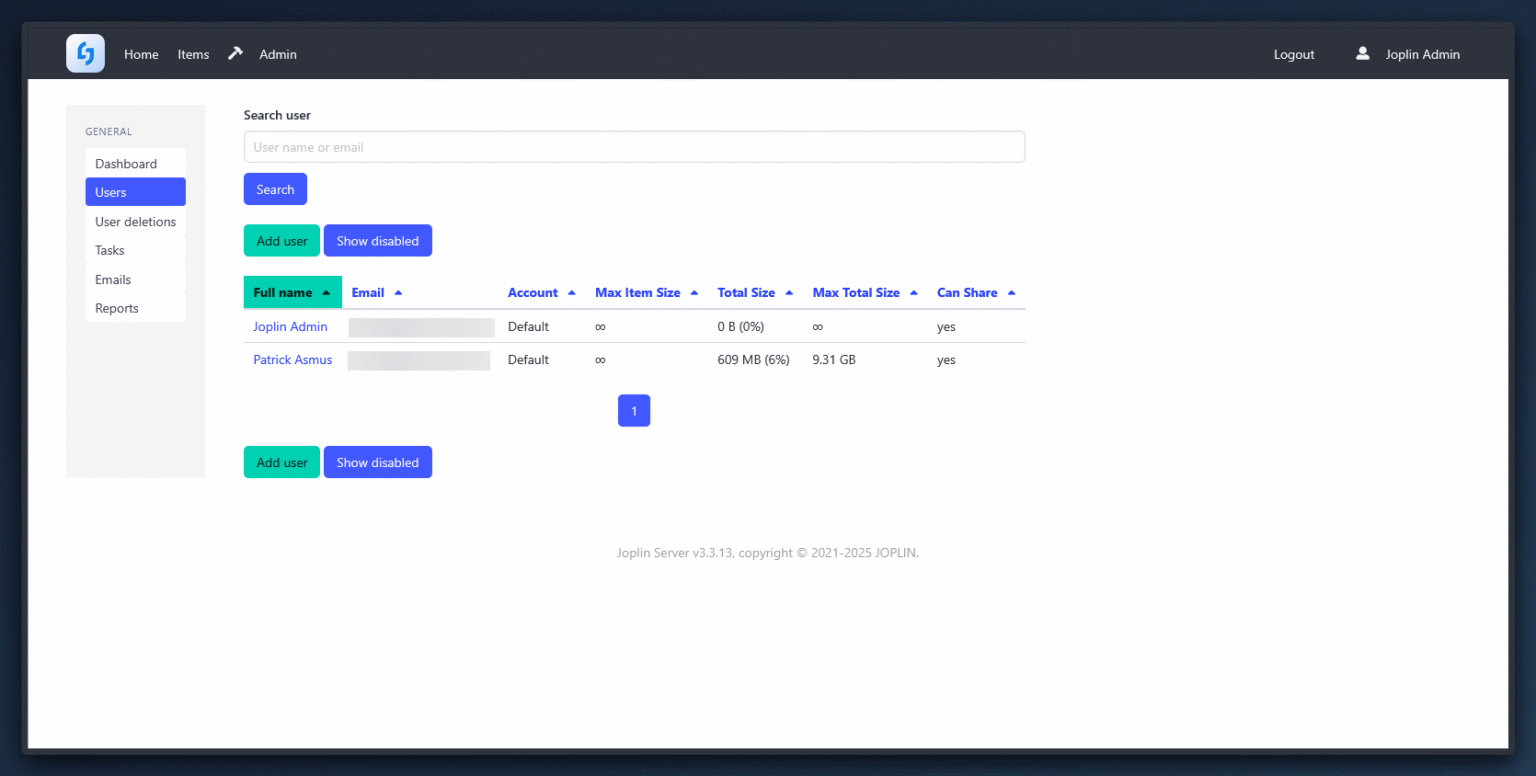This screenshot has height=776, width=1536.
Task: Click the page 1 pagination button
Action: point(634,410)
